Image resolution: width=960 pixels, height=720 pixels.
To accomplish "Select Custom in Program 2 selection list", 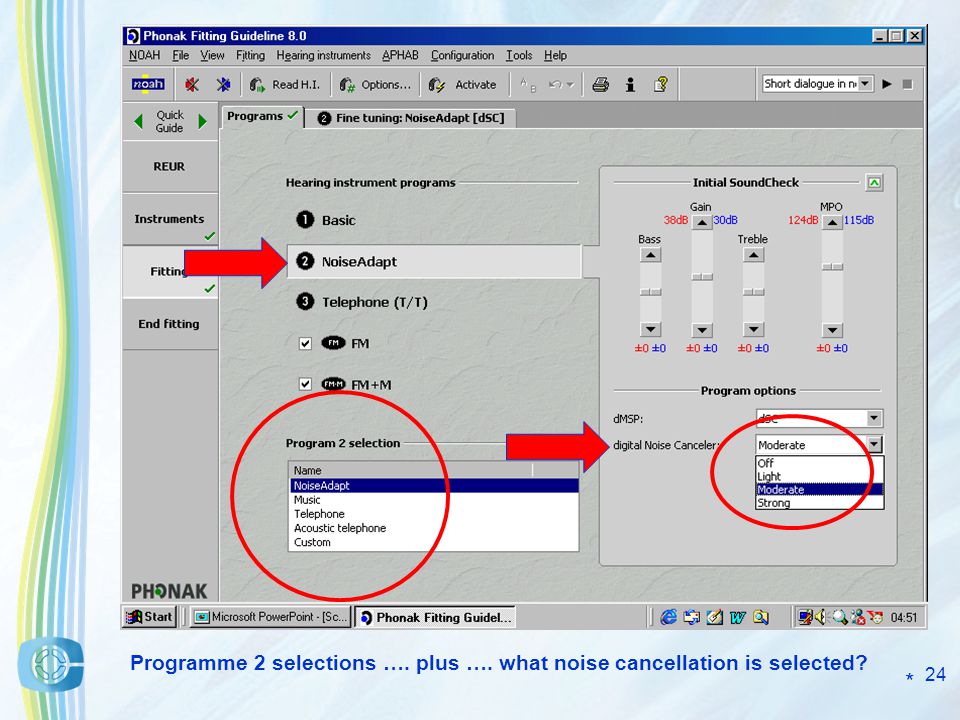I will (434, 542).
